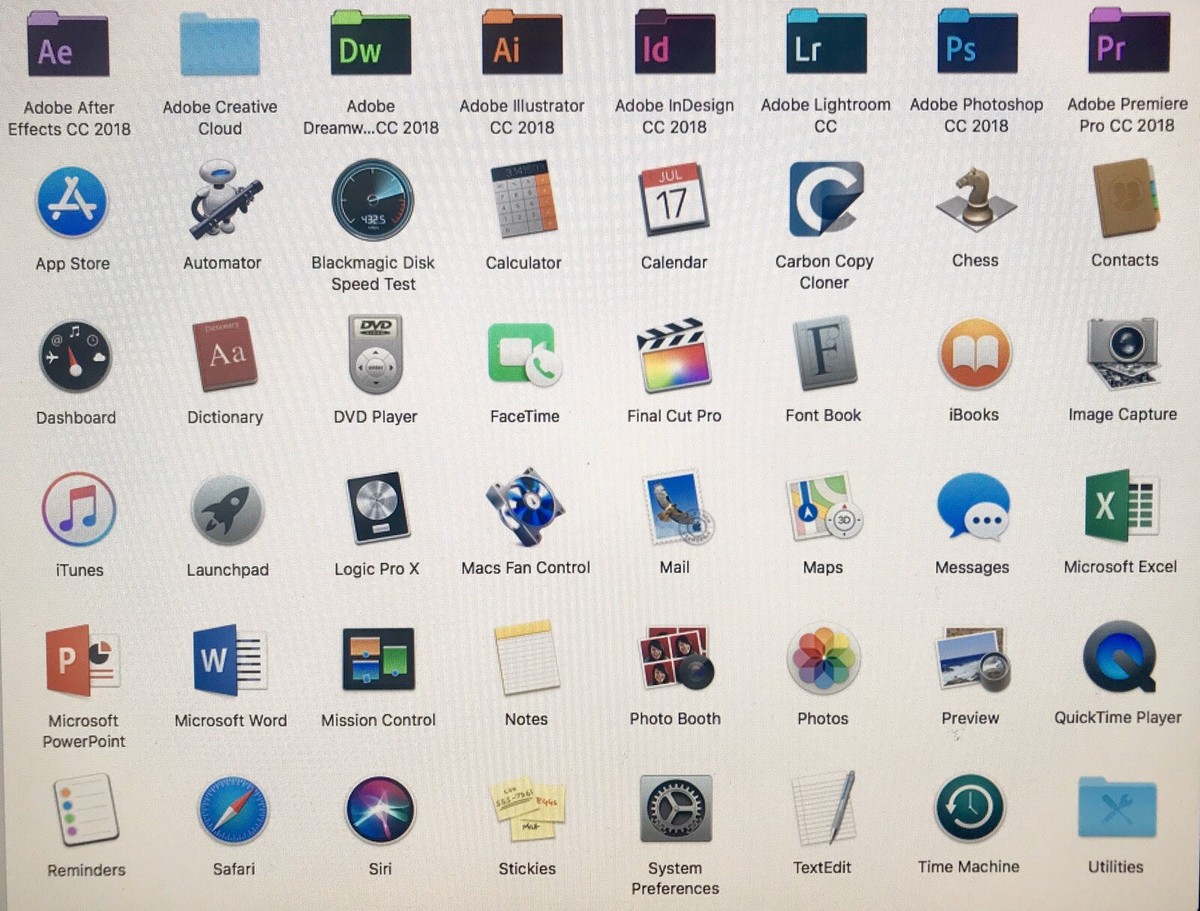Viewport: 1200px width, 911px height.
Task: Click the Stickies yellow notes icon
Action: (x=528, y=809)
